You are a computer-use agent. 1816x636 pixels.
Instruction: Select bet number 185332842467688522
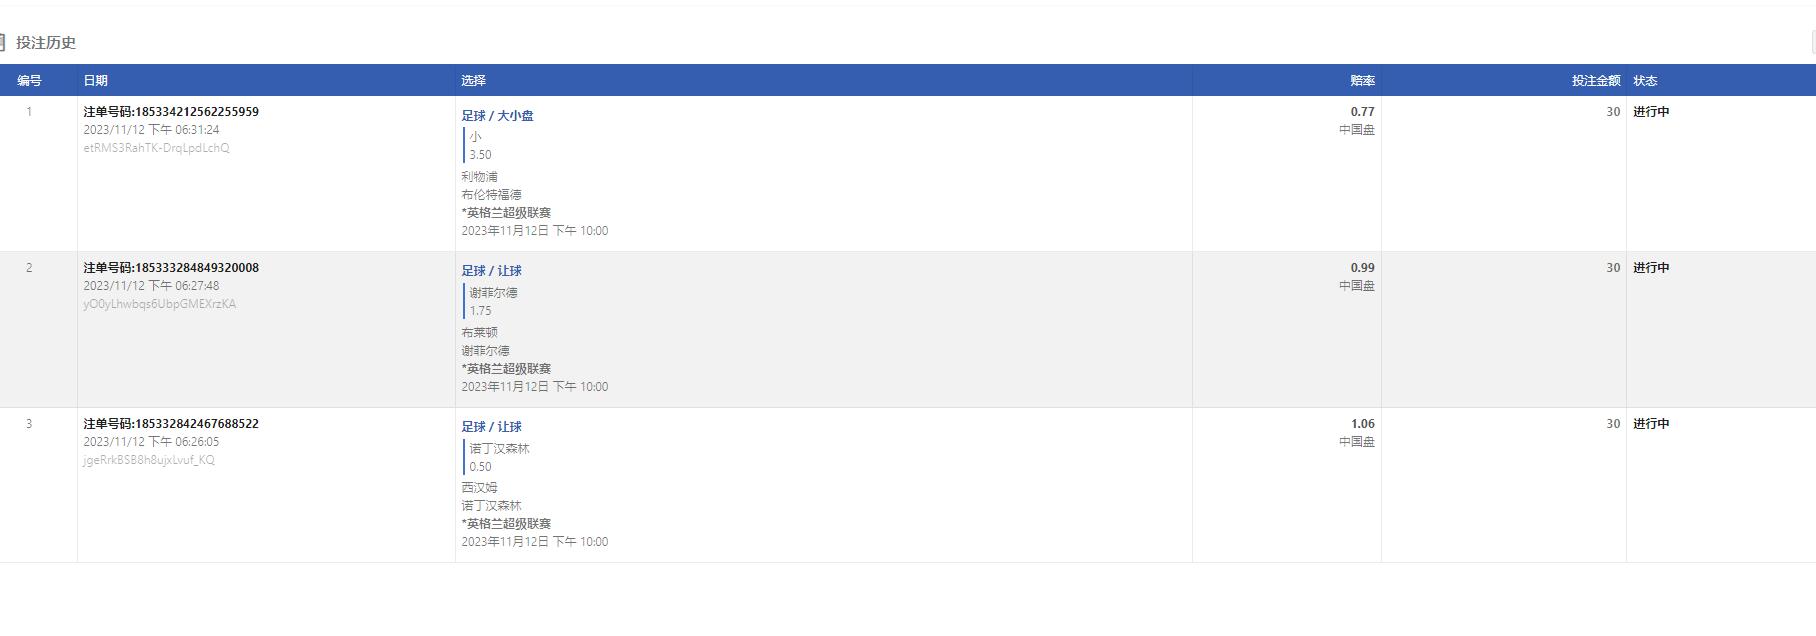click(171, 424)
